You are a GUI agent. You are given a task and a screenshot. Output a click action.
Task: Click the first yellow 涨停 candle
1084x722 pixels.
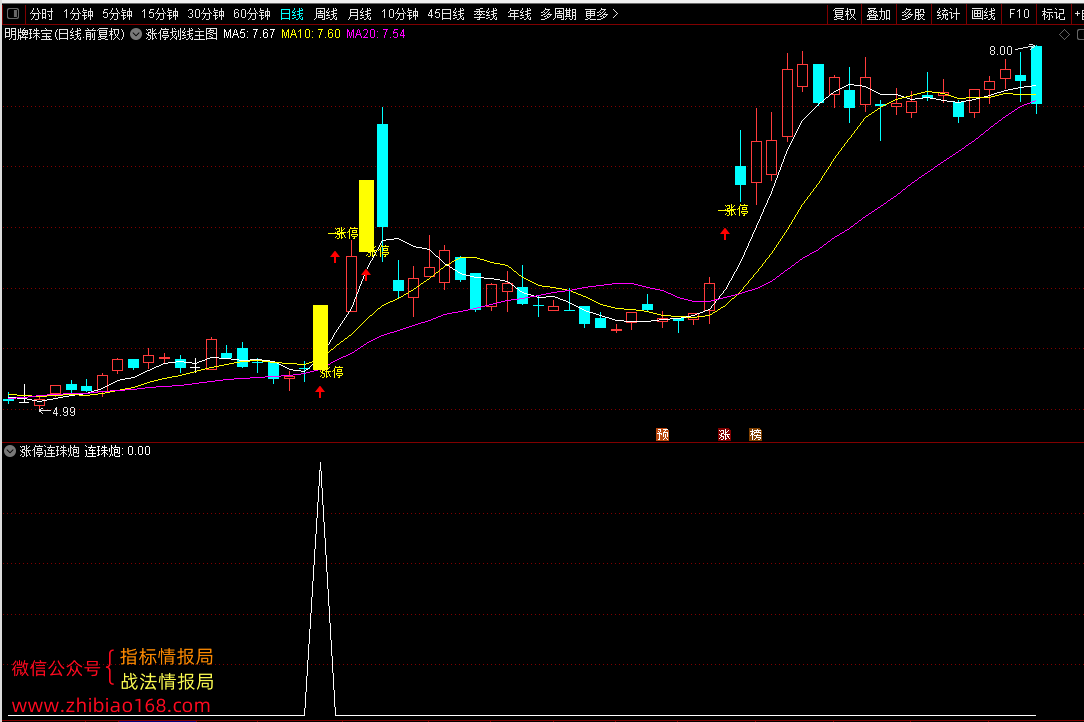320,337
